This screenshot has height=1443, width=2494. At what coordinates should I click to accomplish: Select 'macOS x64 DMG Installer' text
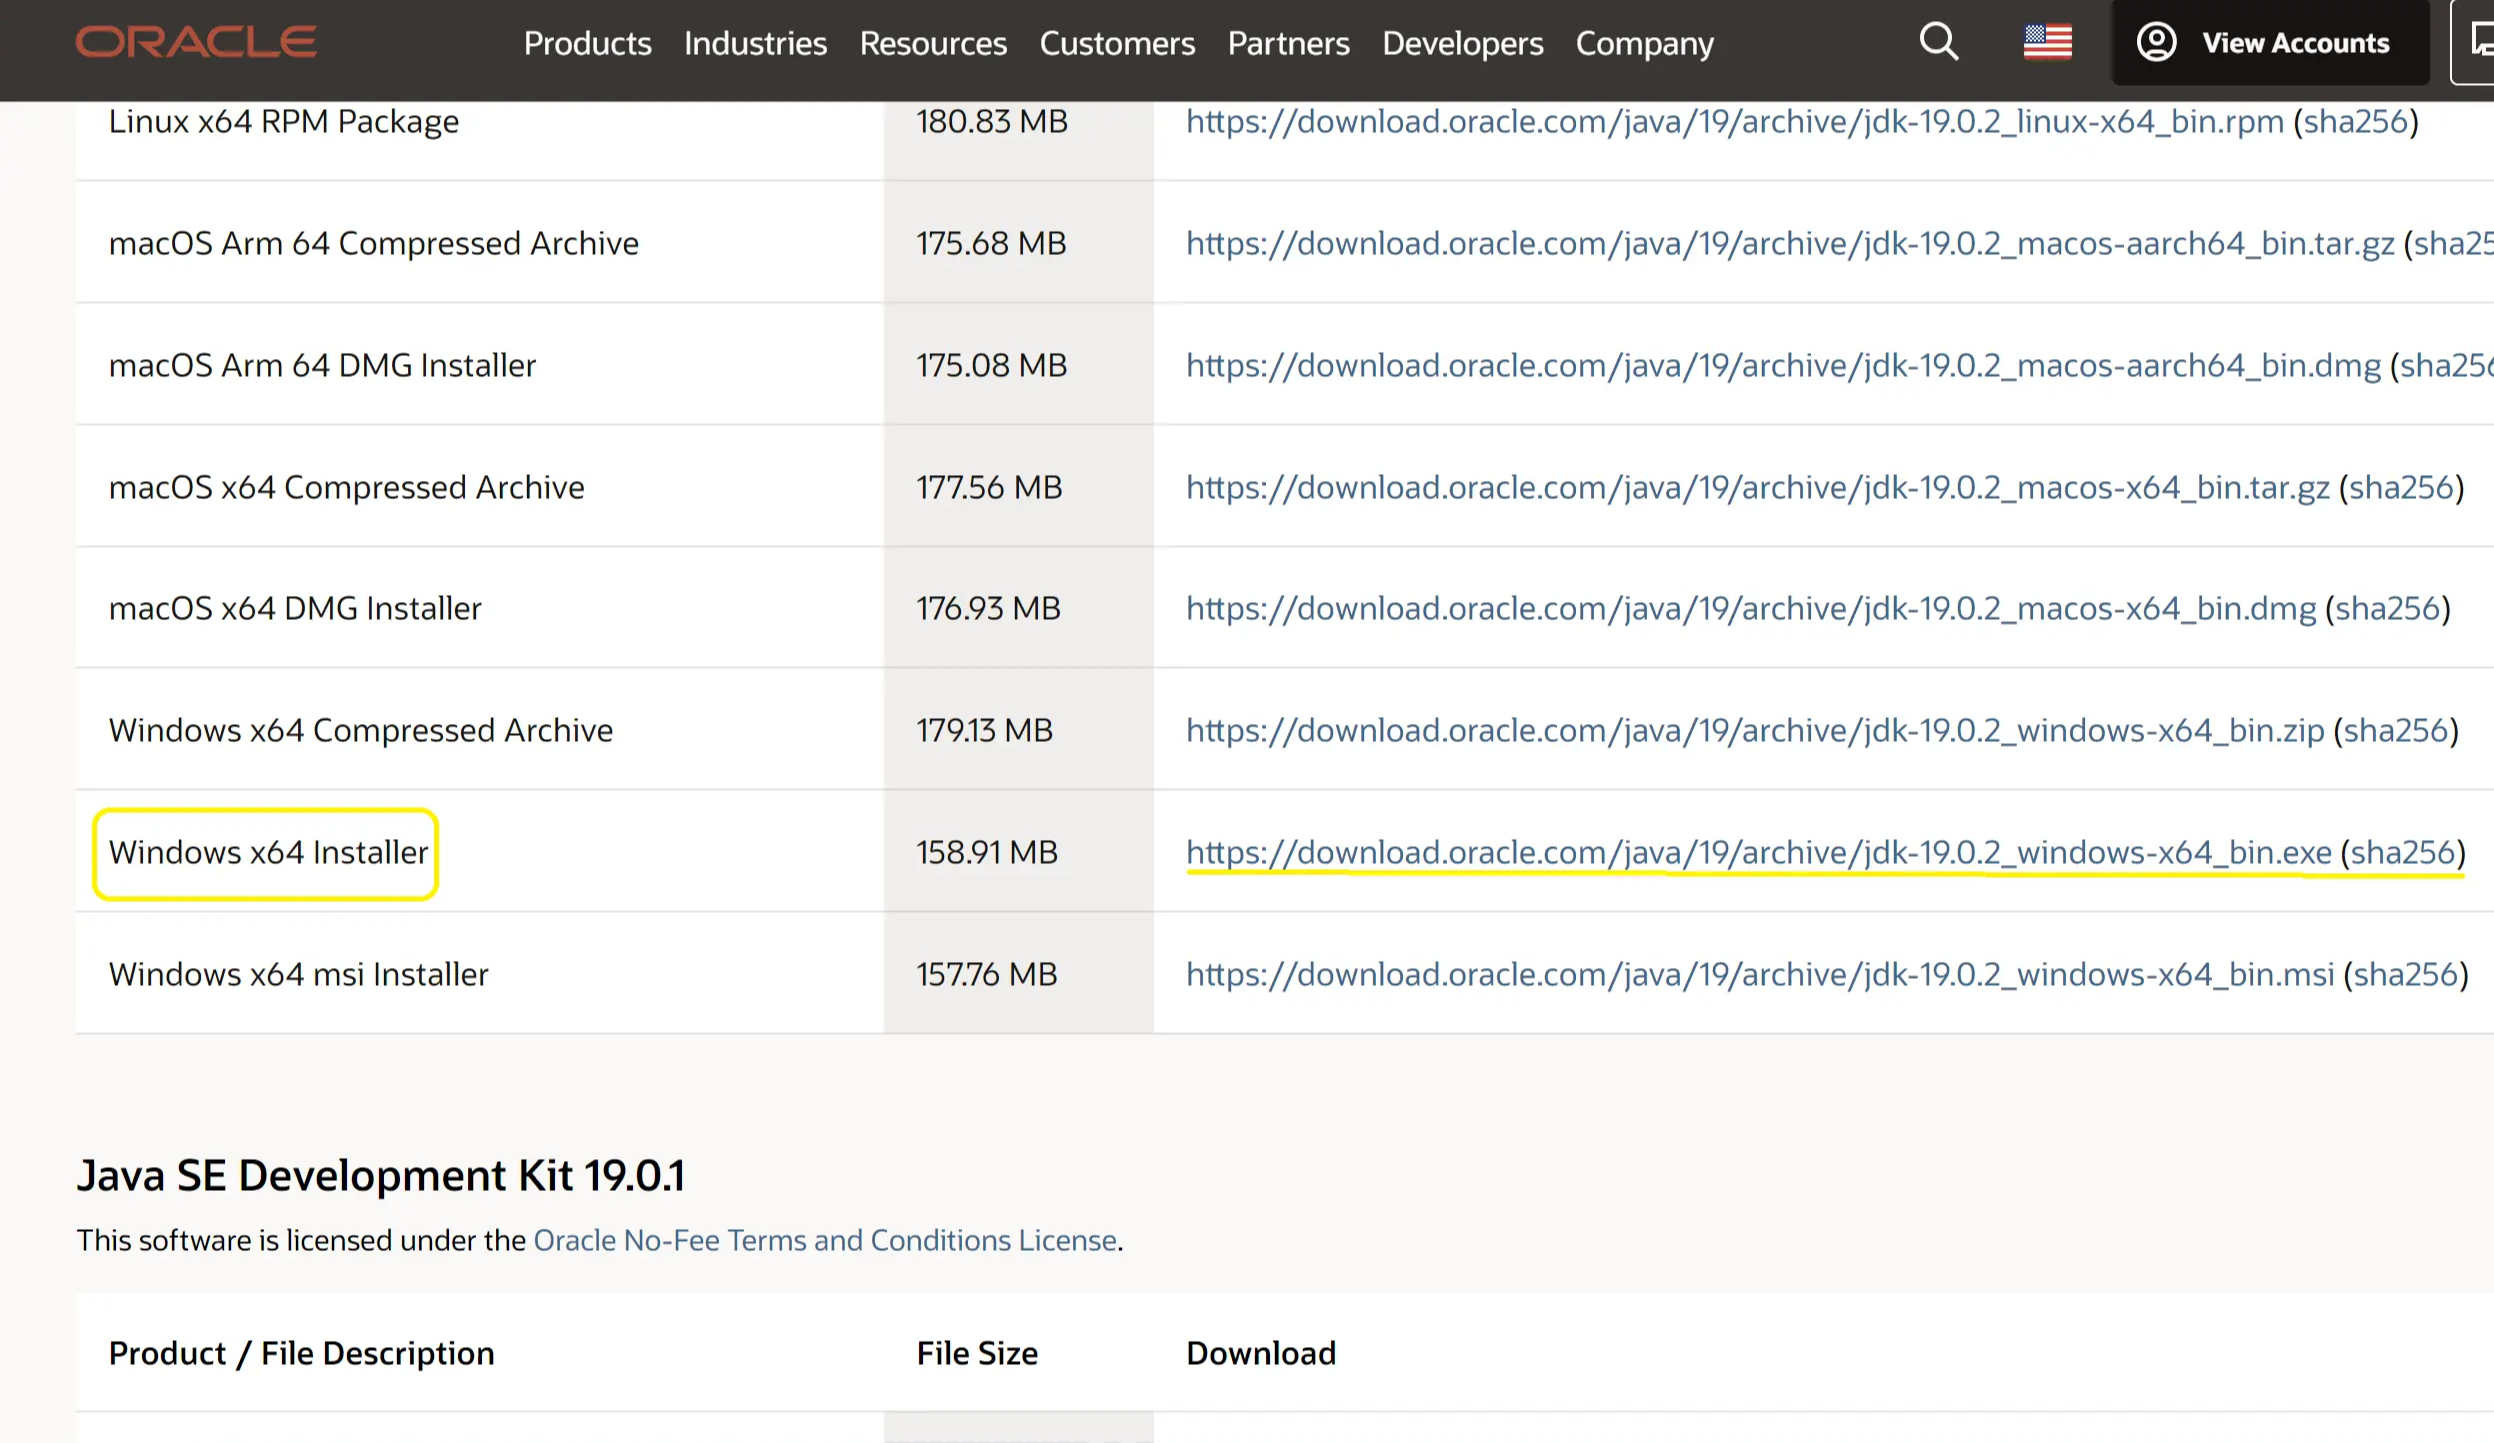tap(295, 608)
